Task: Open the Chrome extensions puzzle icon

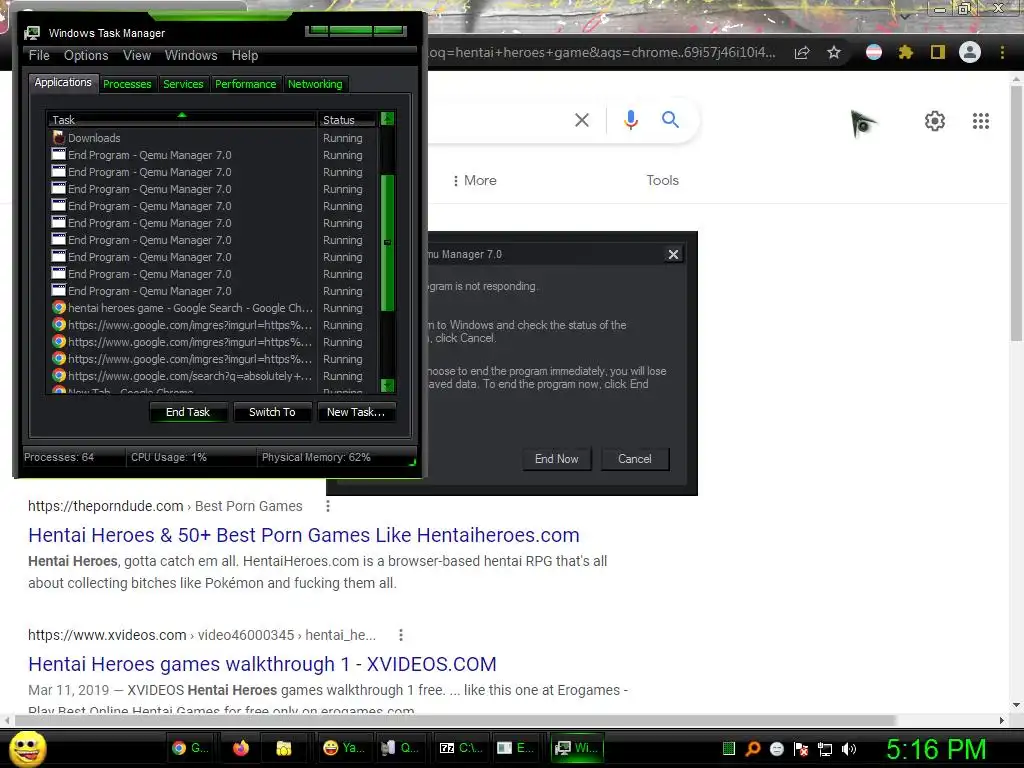Action: tap(906, 52)
